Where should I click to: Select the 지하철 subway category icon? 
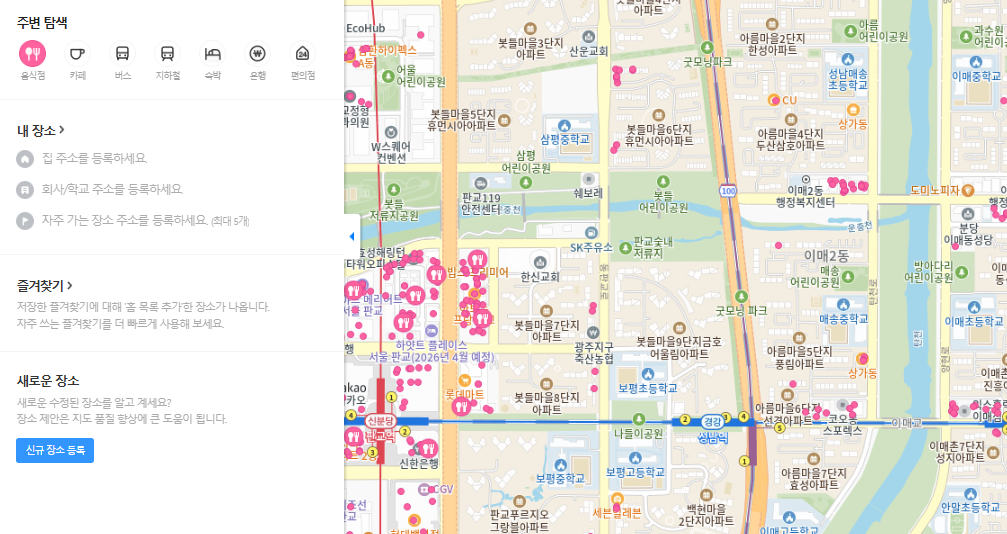tap(167, 54)
